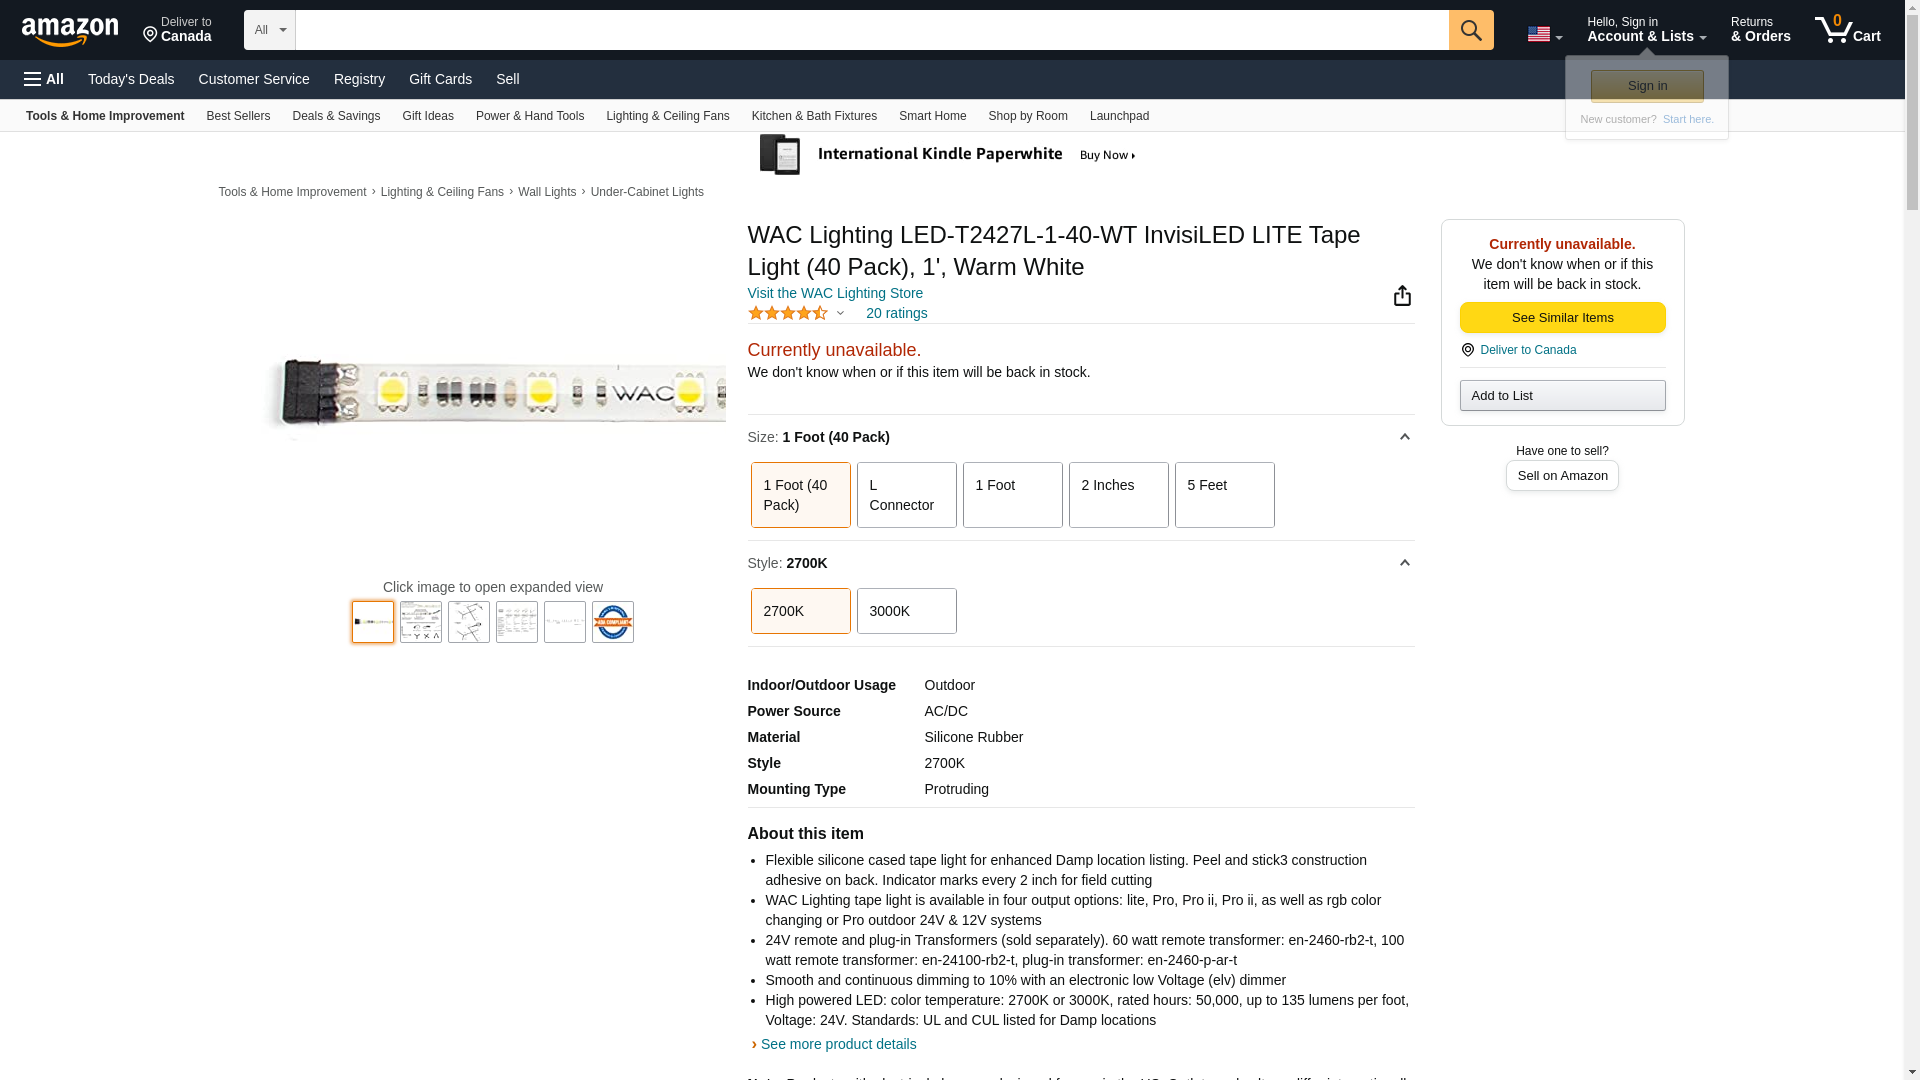Screen dimensions: 1920x1080
Task: Select the last product image thumbnail
Action: [x=612, y=622]
